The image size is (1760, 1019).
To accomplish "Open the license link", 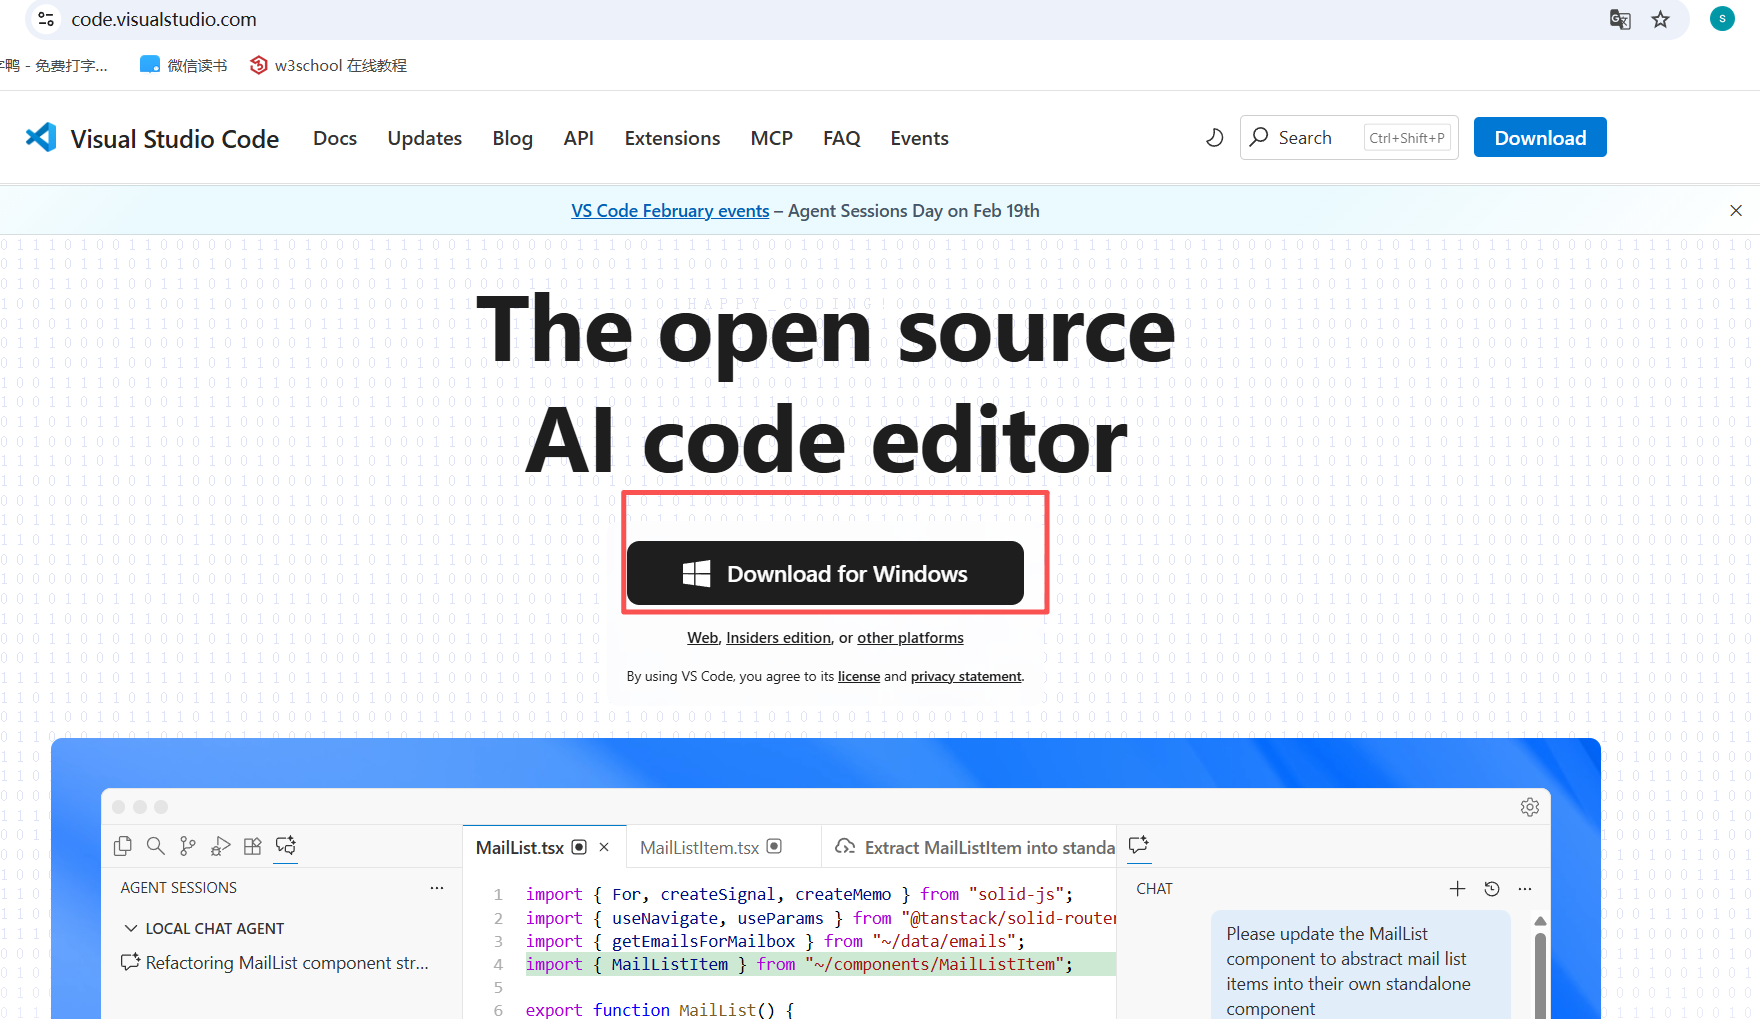I will coord(859,677).
